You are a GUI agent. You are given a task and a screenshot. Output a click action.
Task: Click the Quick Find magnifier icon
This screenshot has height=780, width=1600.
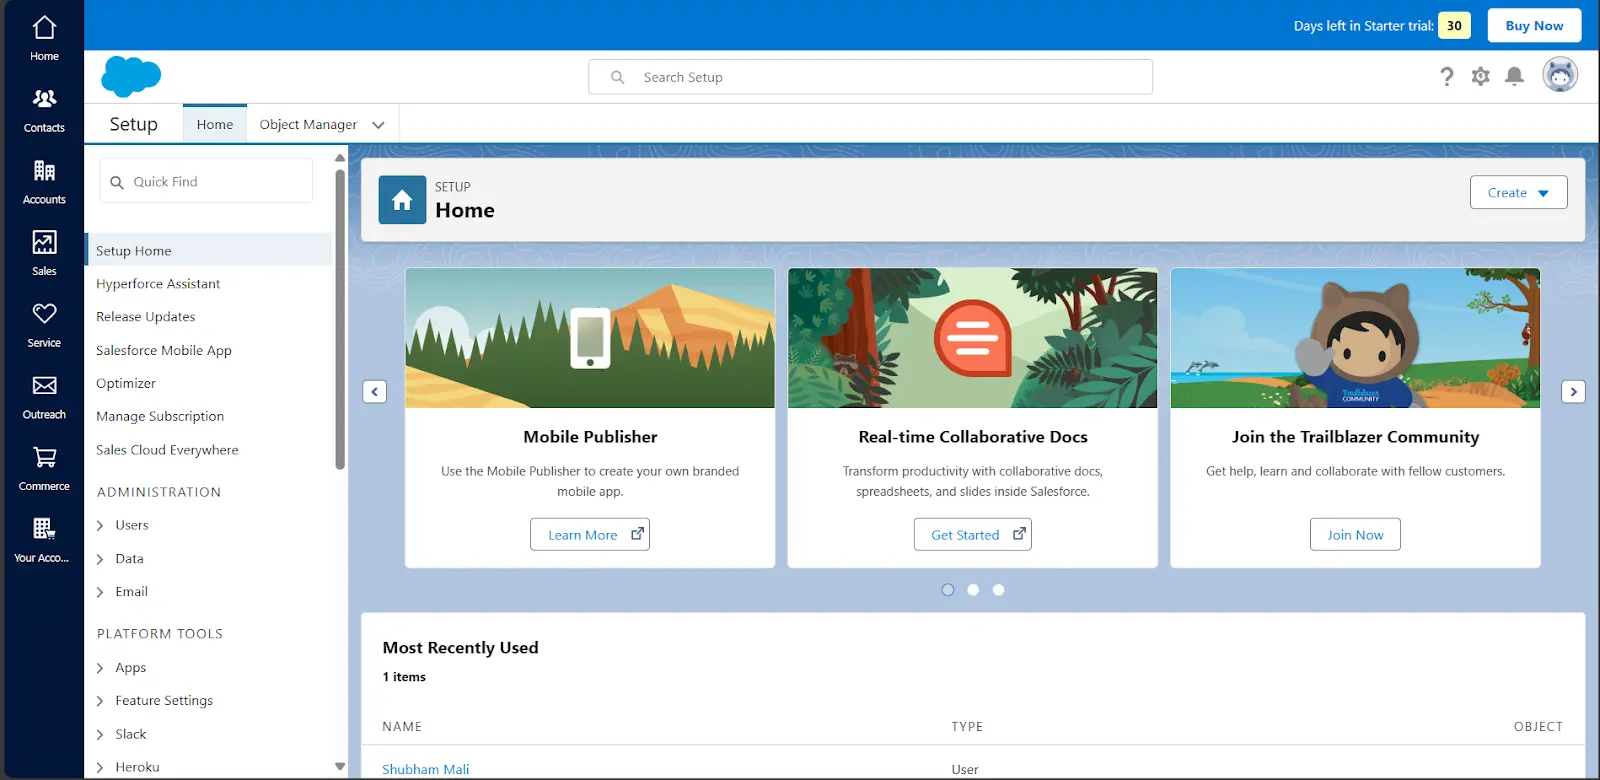117,182
